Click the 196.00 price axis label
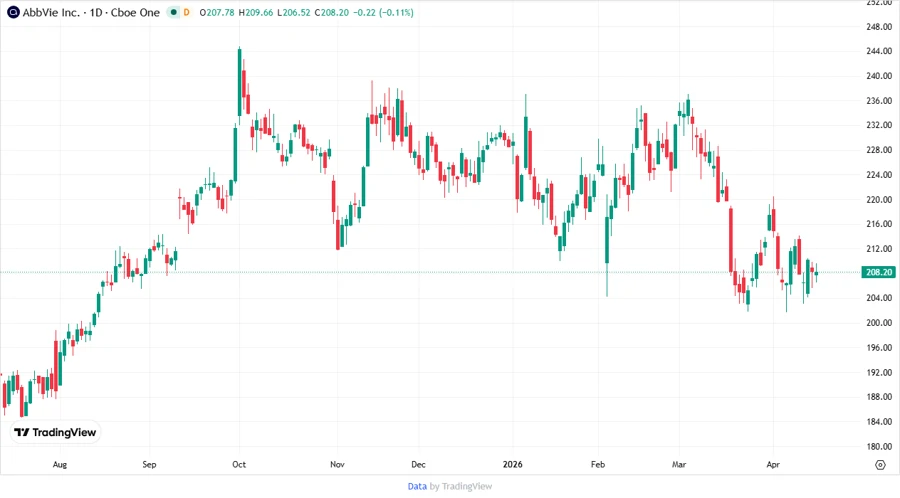 point(879,347)
